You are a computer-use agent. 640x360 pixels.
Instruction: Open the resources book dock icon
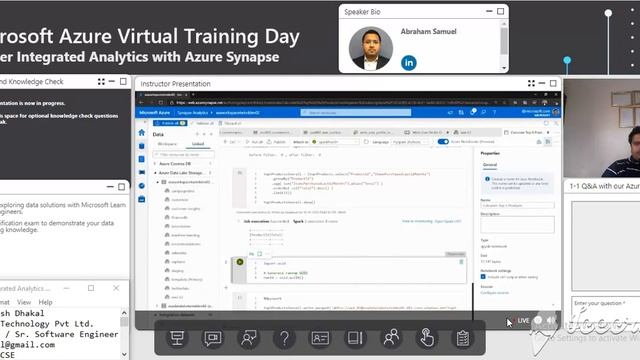point(356,338)
